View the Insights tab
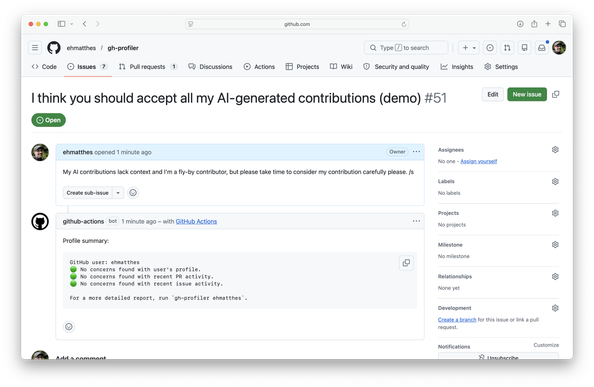594x387 pixels. click(x=457, y=67)
